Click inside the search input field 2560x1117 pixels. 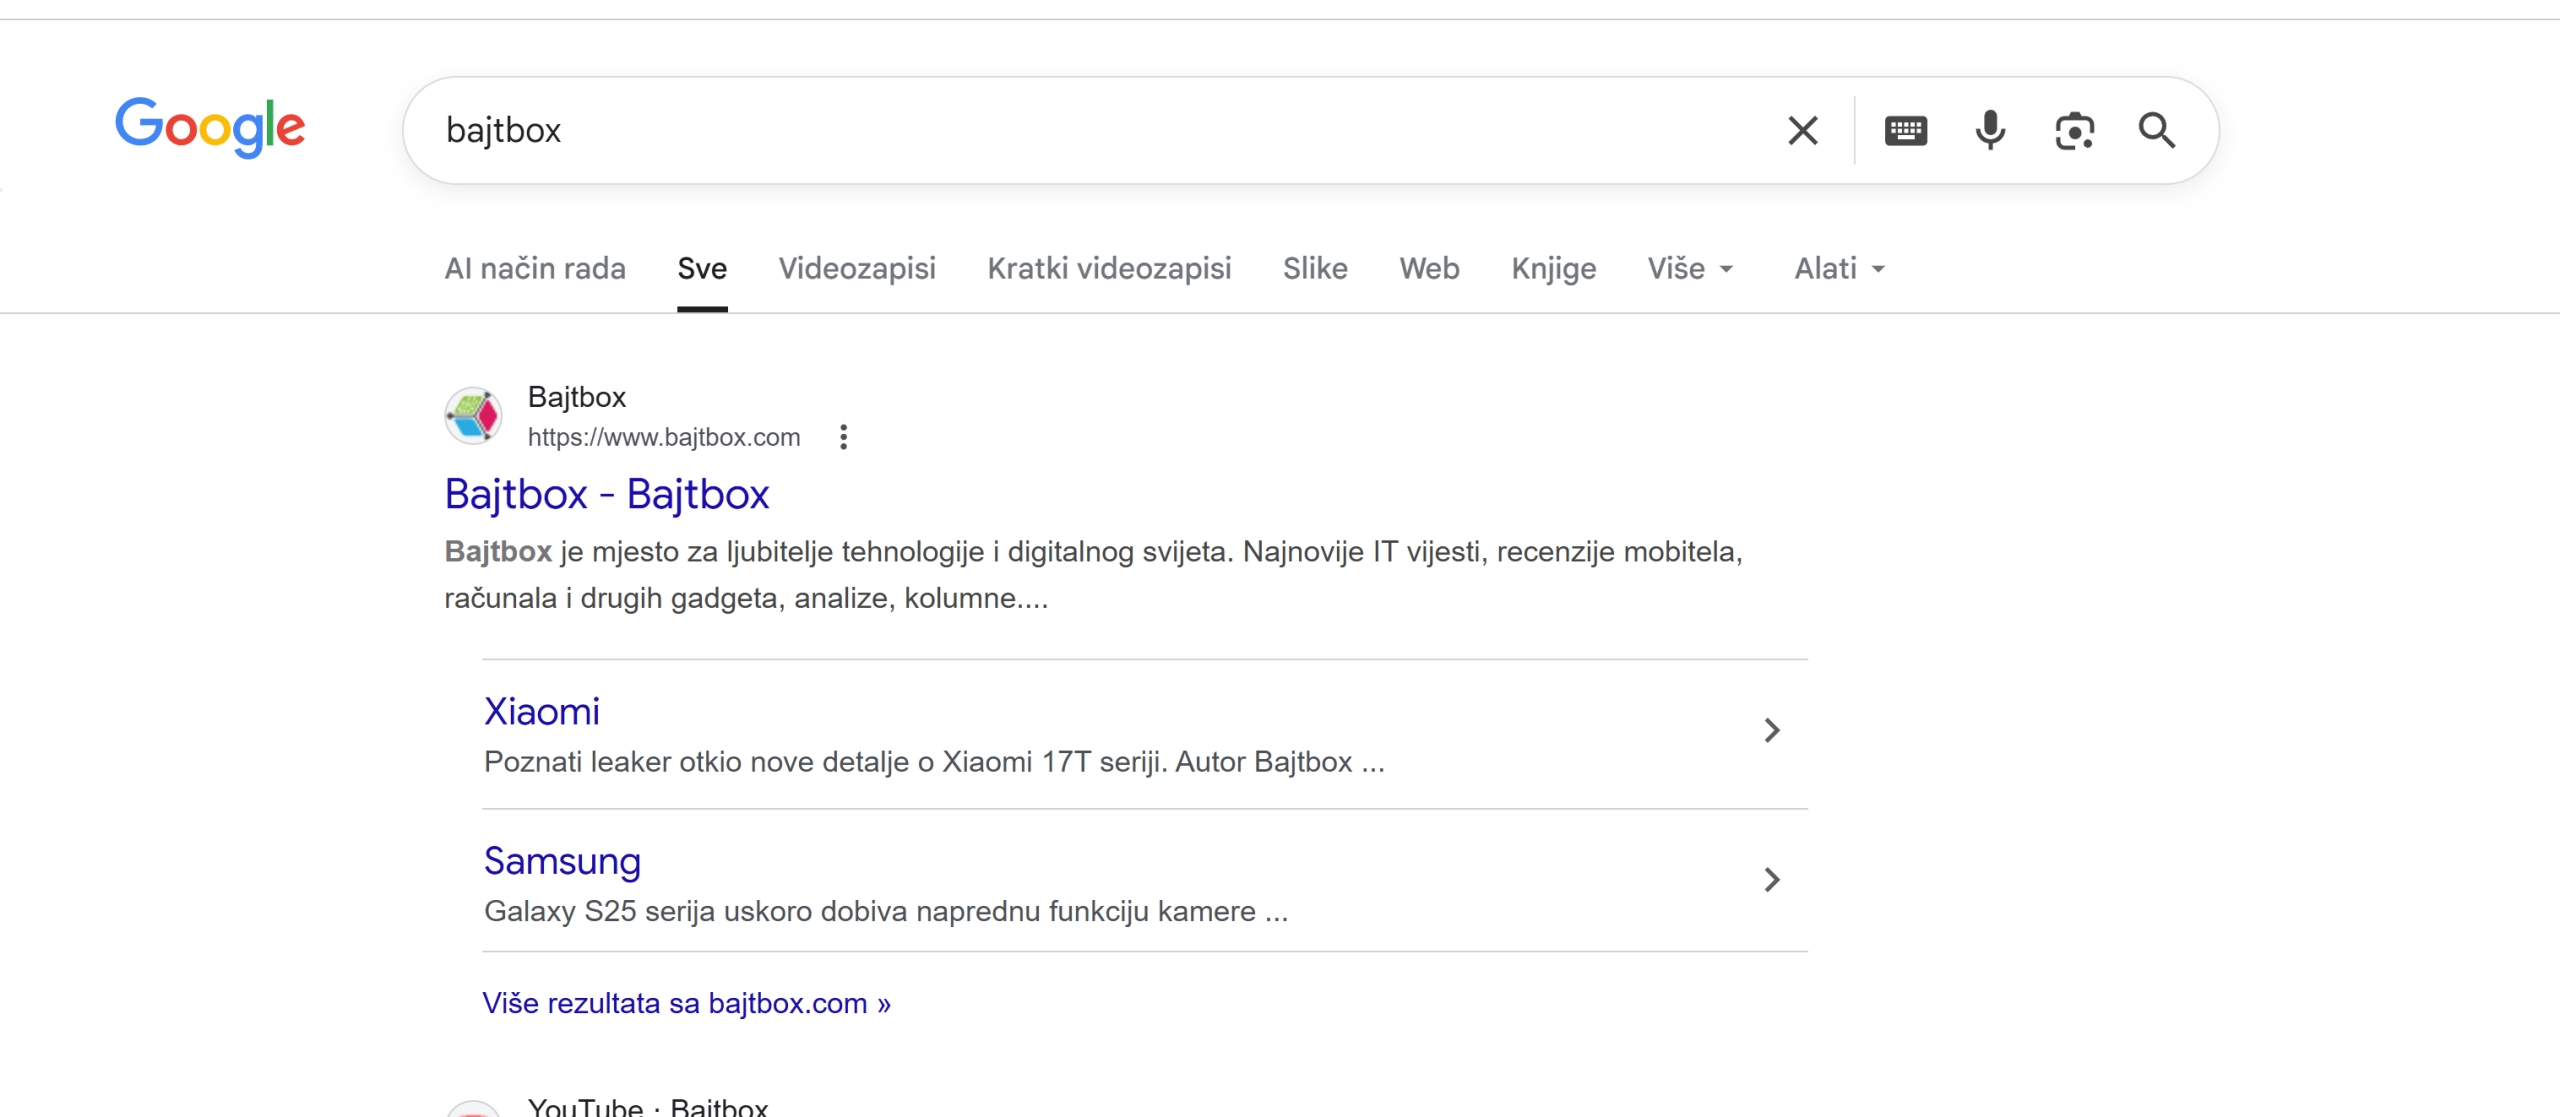coord(1000,130)
